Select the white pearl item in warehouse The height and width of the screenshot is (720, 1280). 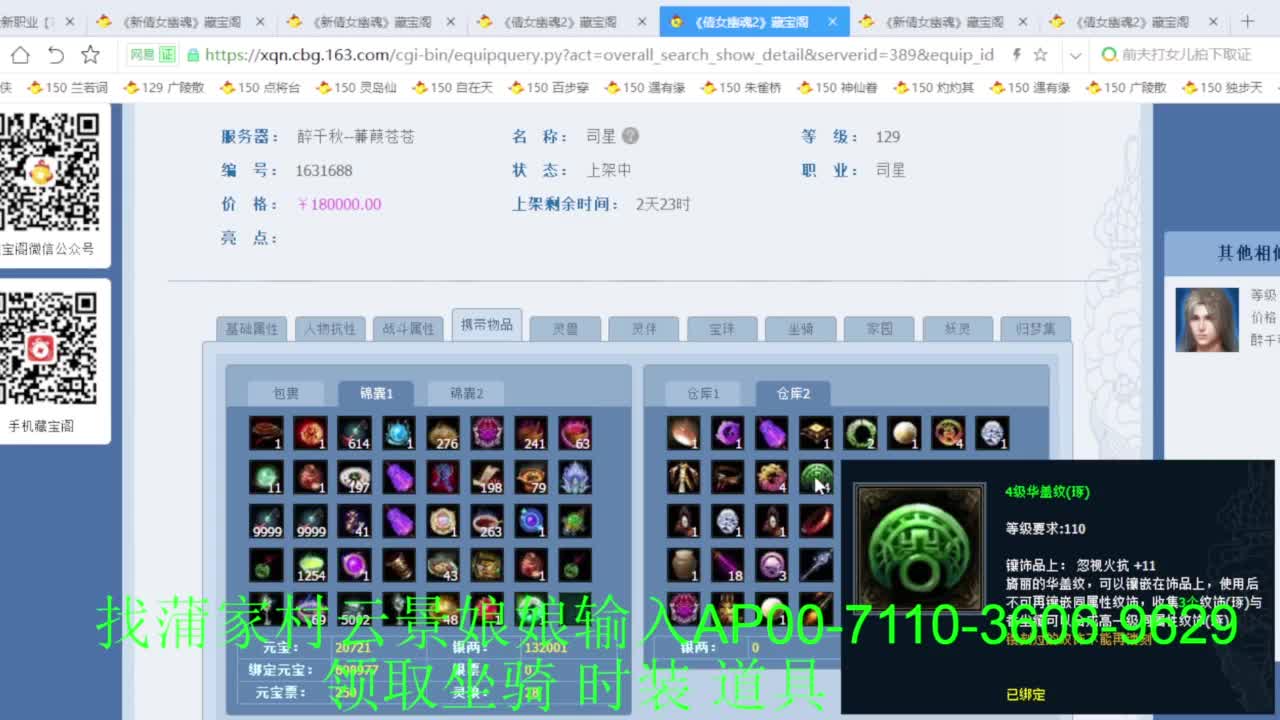pos(904,433)
